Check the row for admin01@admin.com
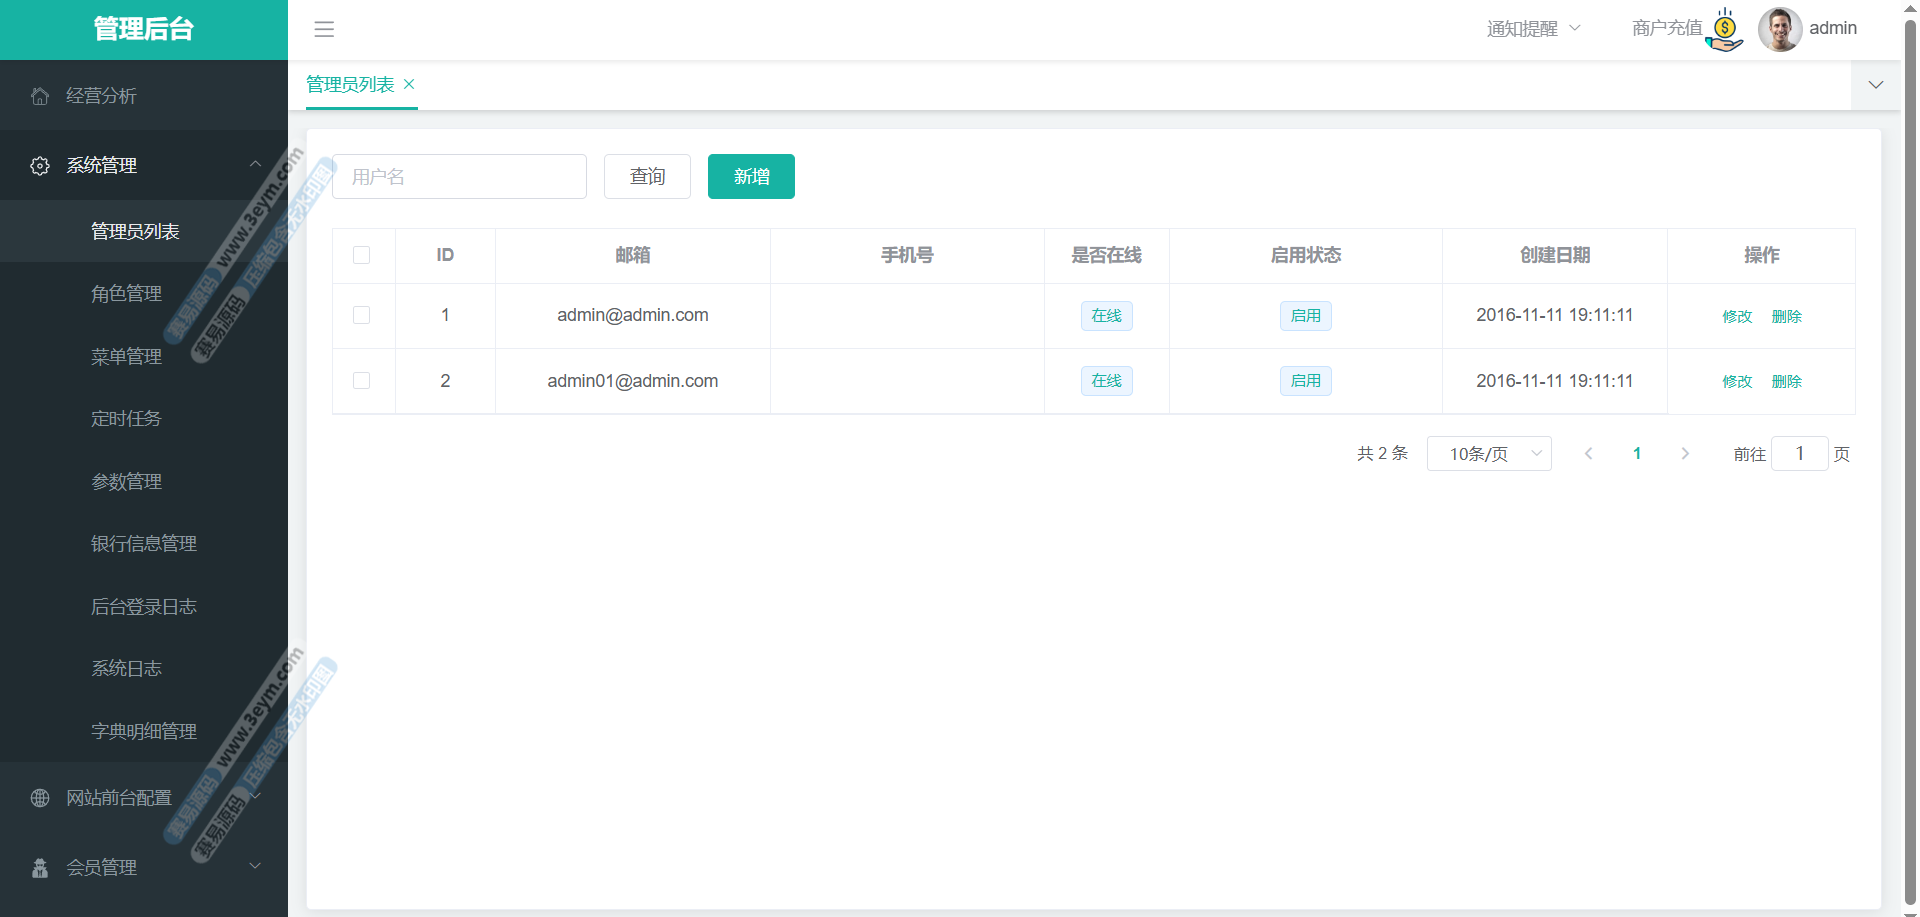1920x917 pixels. click(362, 381)
